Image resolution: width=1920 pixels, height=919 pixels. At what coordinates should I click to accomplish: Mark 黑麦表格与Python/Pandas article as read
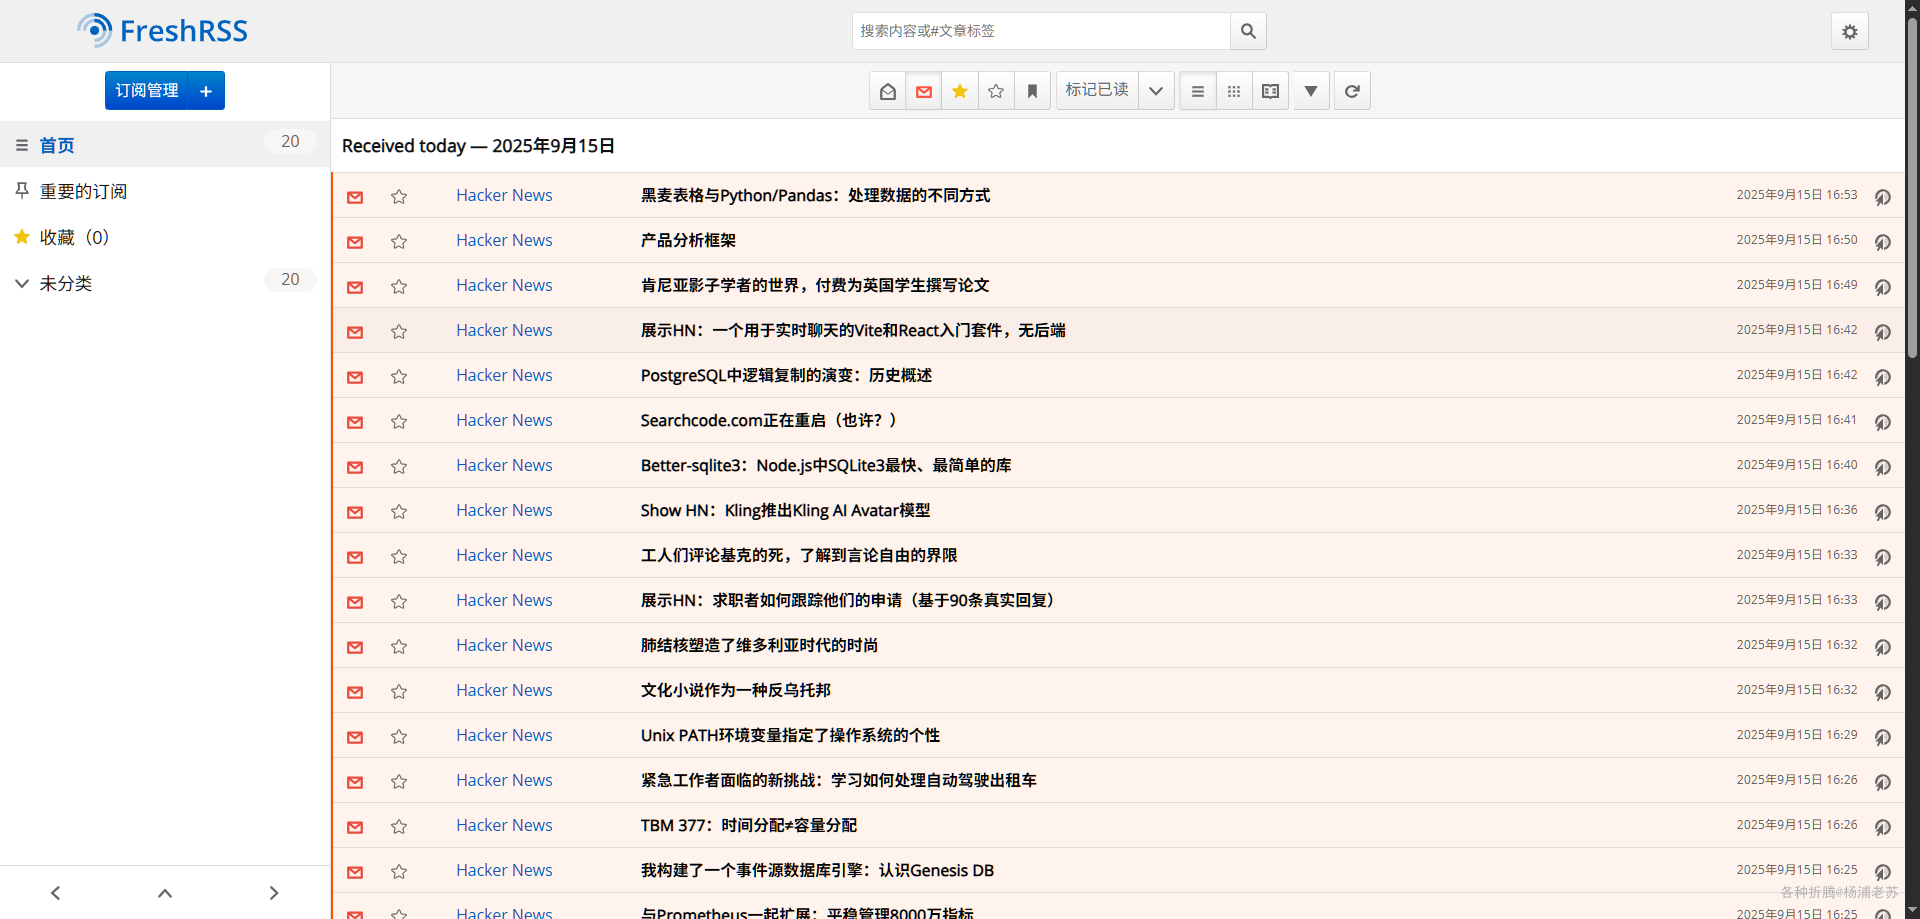[x=355, y=196]
